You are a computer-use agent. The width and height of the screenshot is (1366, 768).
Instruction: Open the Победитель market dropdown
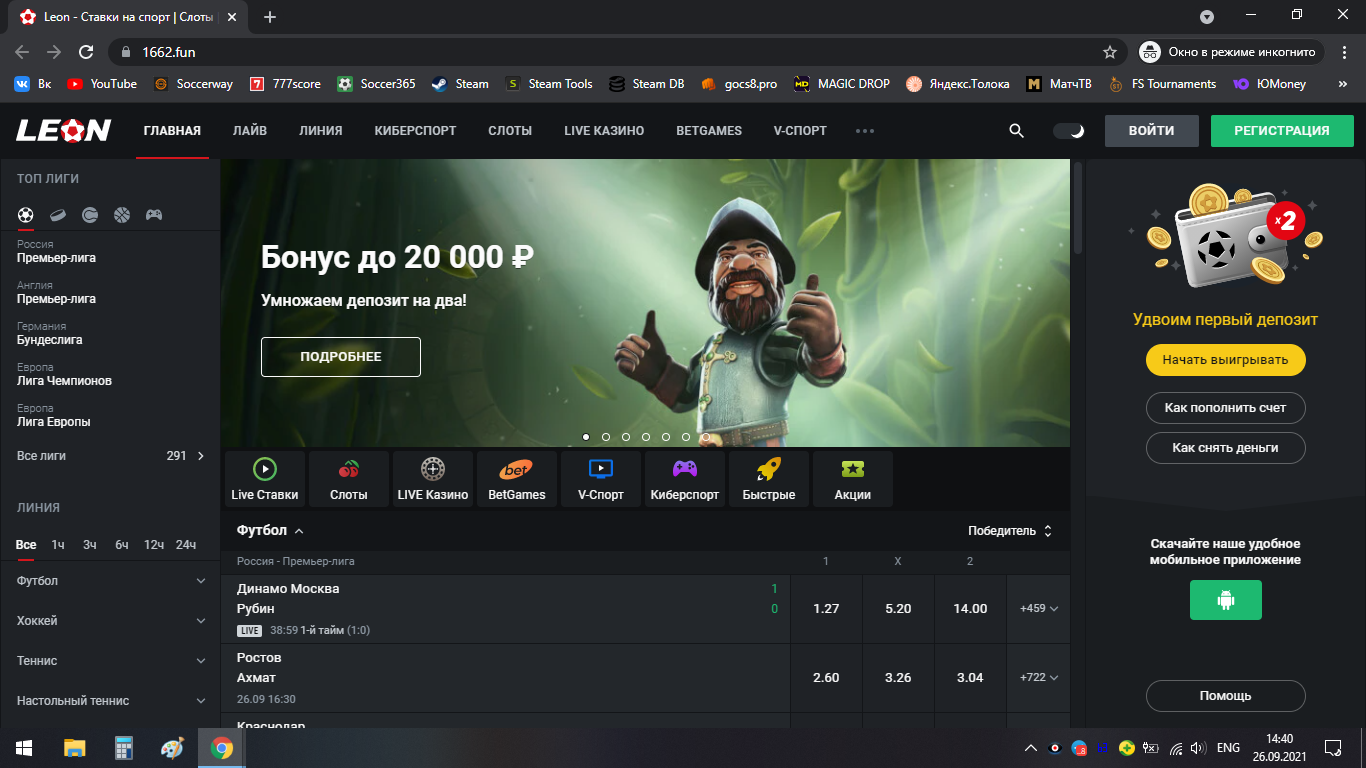point(1011,531)
